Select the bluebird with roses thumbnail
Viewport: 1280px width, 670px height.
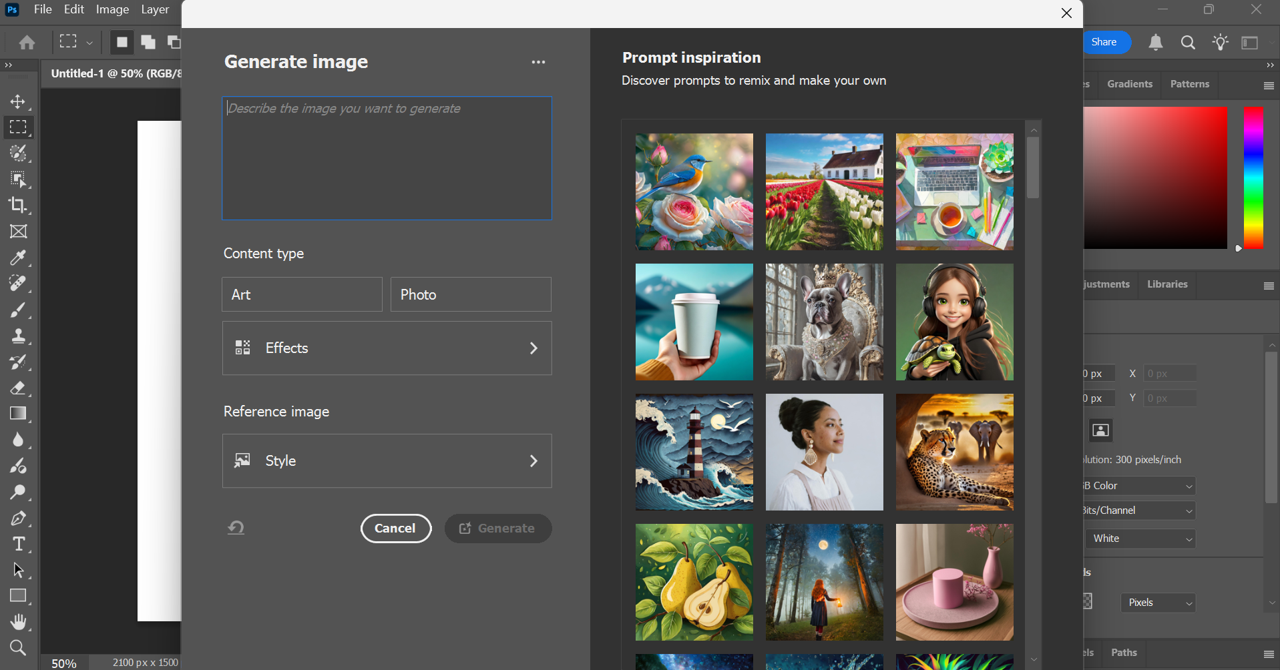694,192
